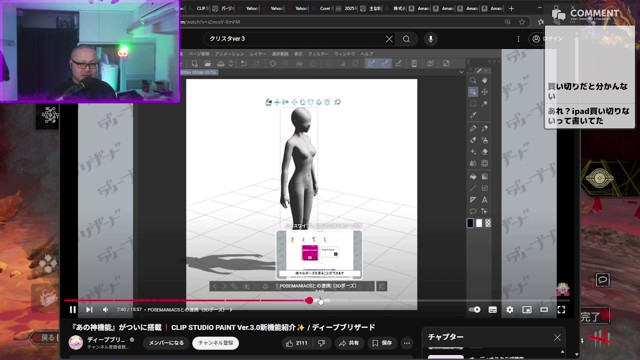Open the more actions ellipsis menu
This screenshot has height=360, width=640.
[x=407, y=343]
